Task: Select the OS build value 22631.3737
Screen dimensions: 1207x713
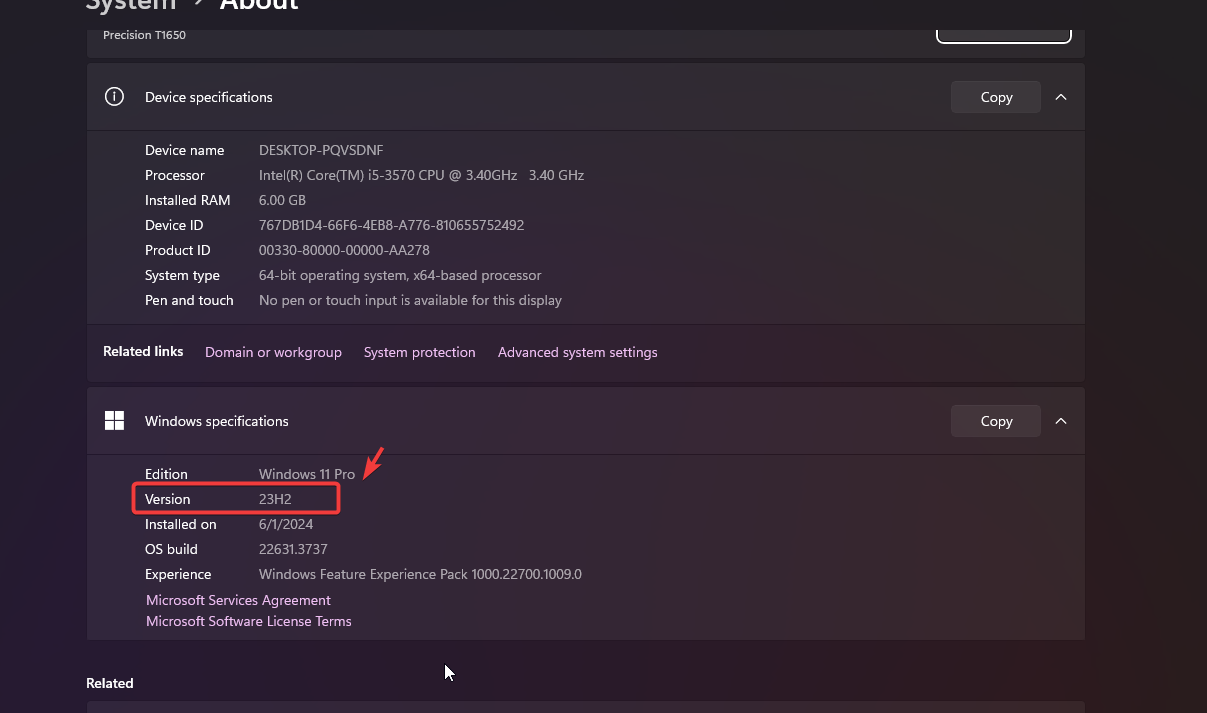Action: tap(293, 549)
